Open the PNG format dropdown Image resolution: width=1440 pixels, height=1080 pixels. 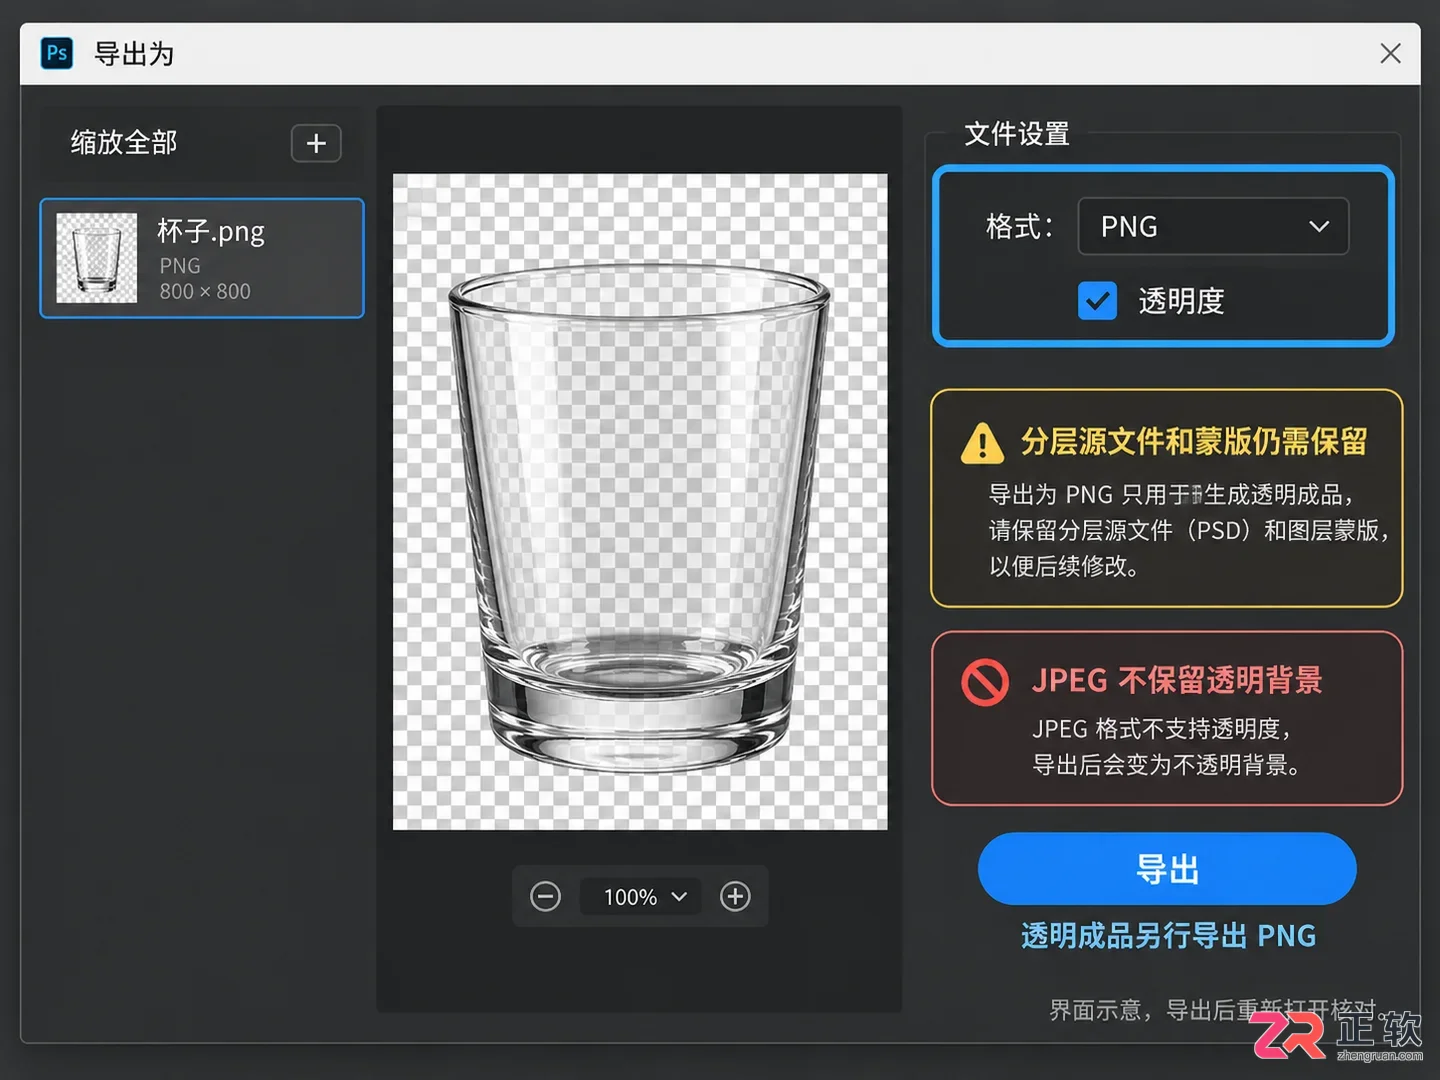(1213, 226)
